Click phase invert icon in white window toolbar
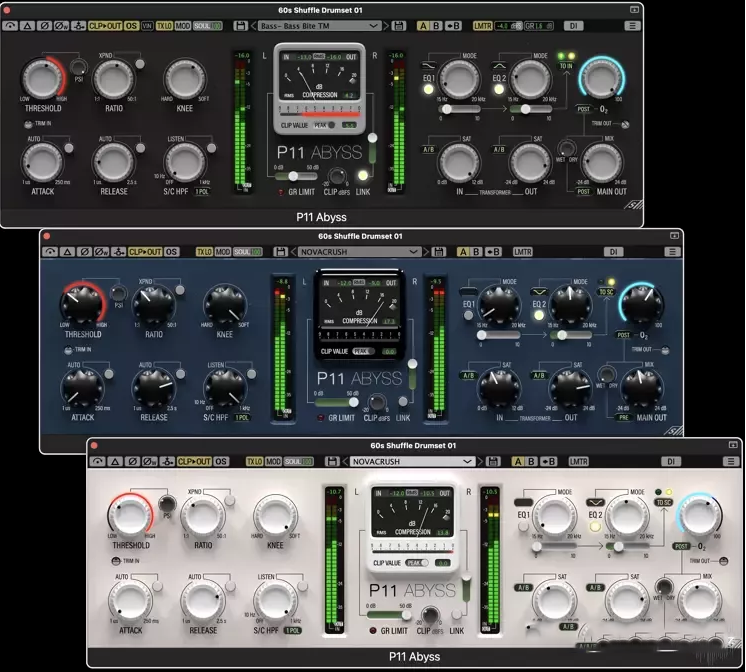746x672 pixels. (132, 461)
